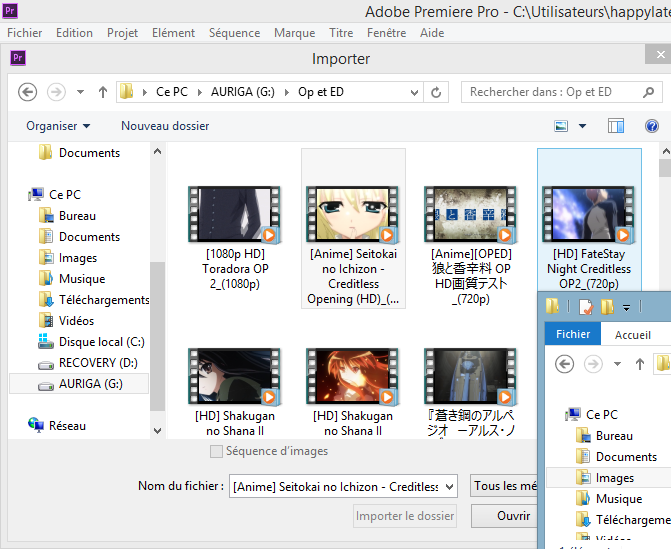Toggle the preview pane icon

click(616, 126)
